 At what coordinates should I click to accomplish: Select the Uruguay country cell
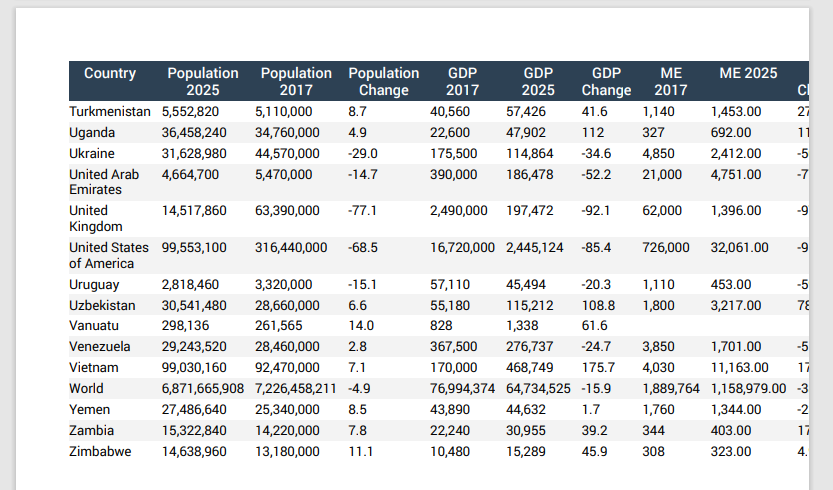tap(94, 285)
